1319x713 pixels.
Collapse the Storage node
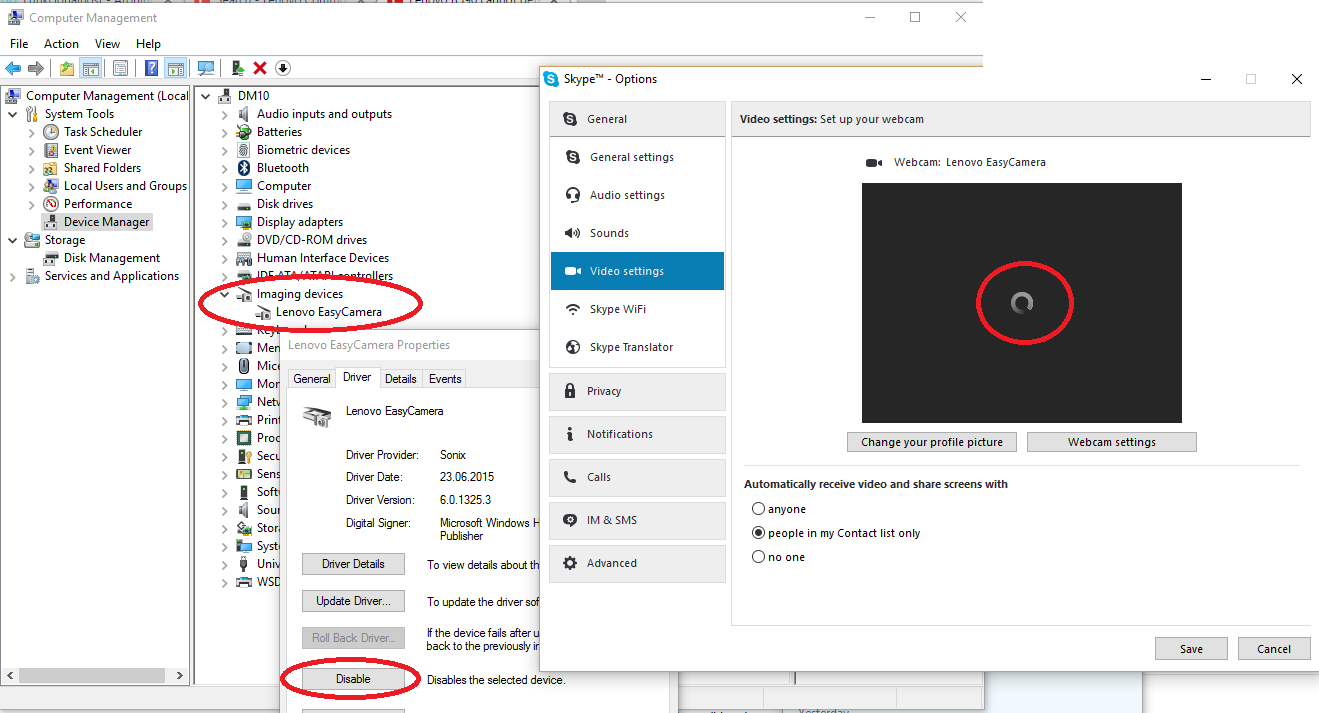[13, 240]
